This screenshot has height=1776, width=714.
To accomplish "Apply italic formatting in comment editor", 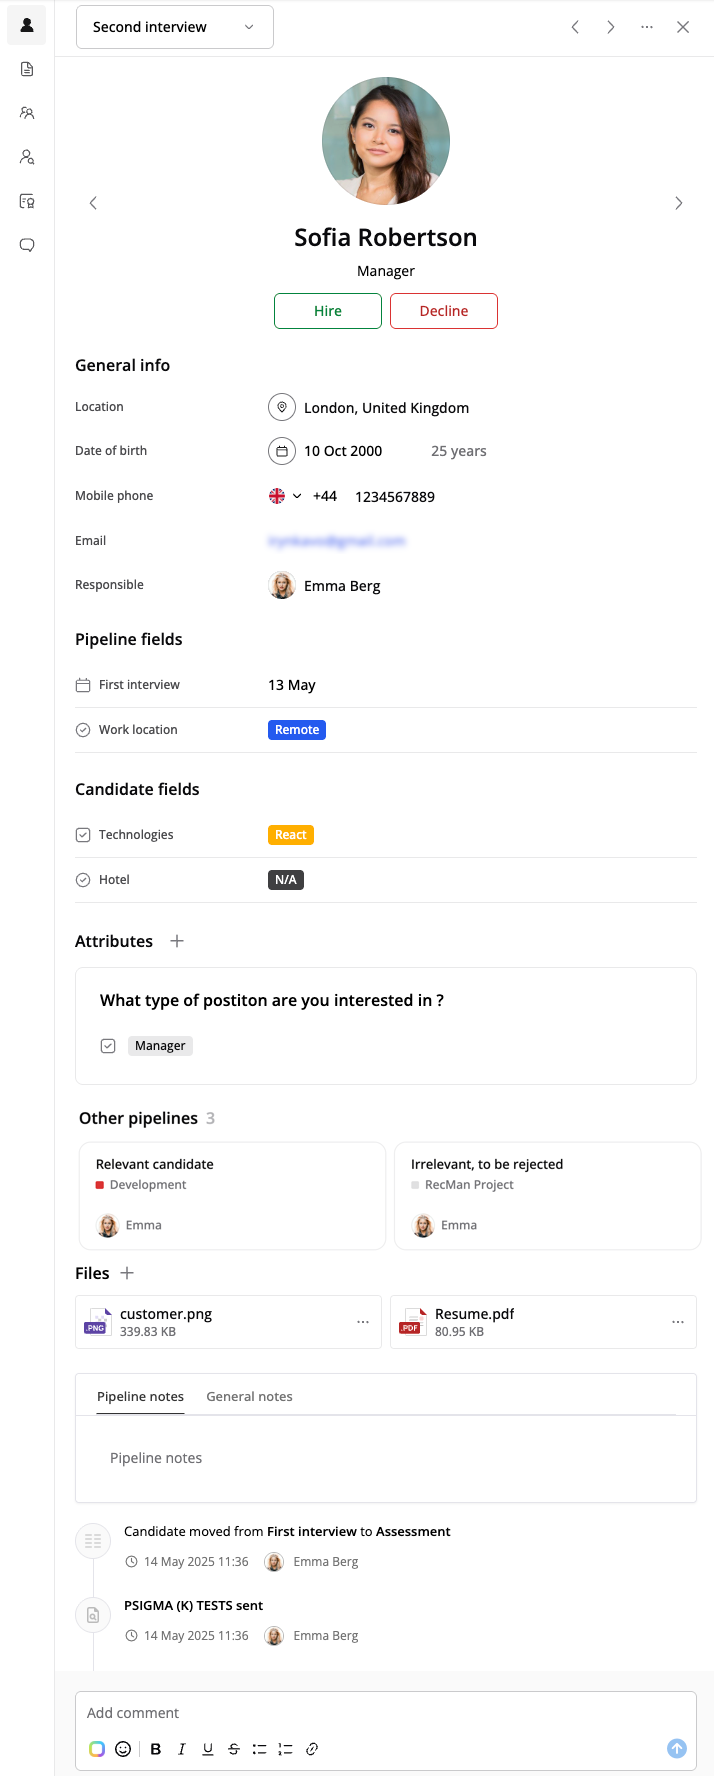I will 181,1749.
